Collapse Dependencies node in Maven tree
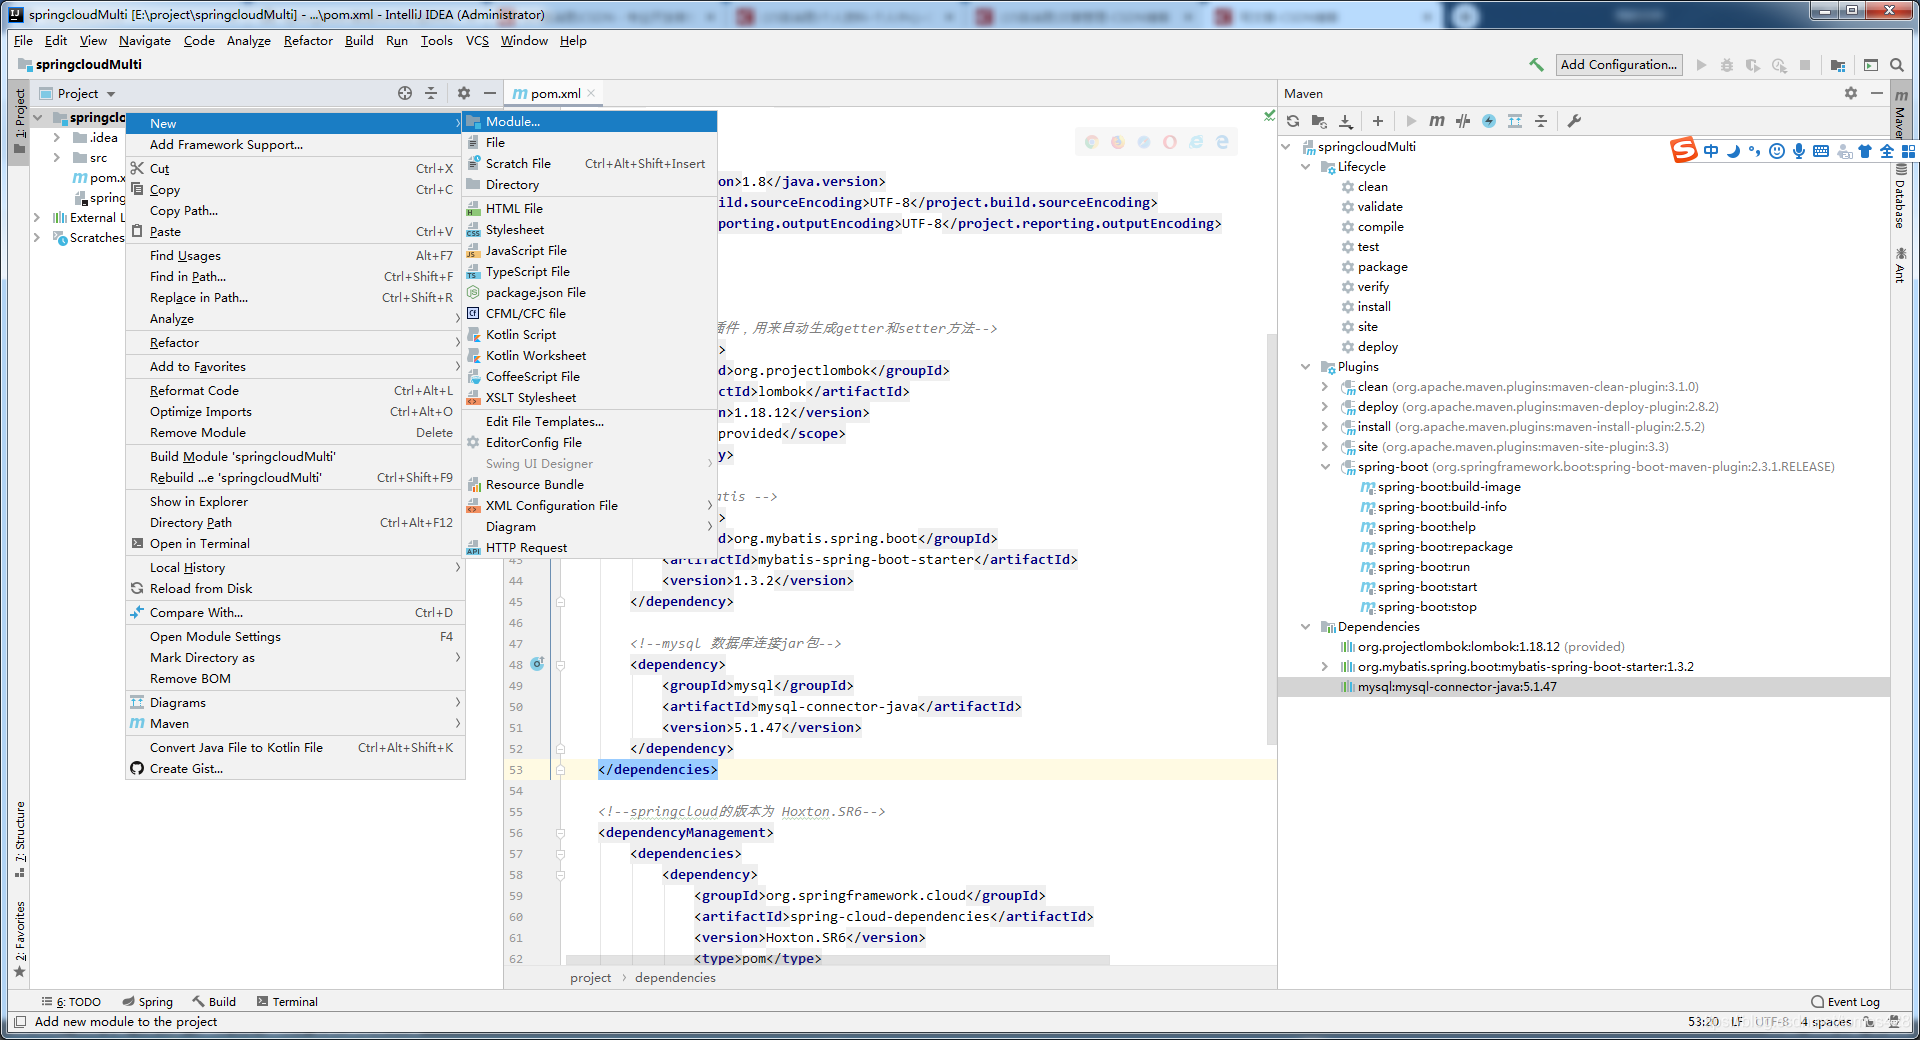Image resolution: width=1920 pixels, height=1040 pixels. [1306, 627]
